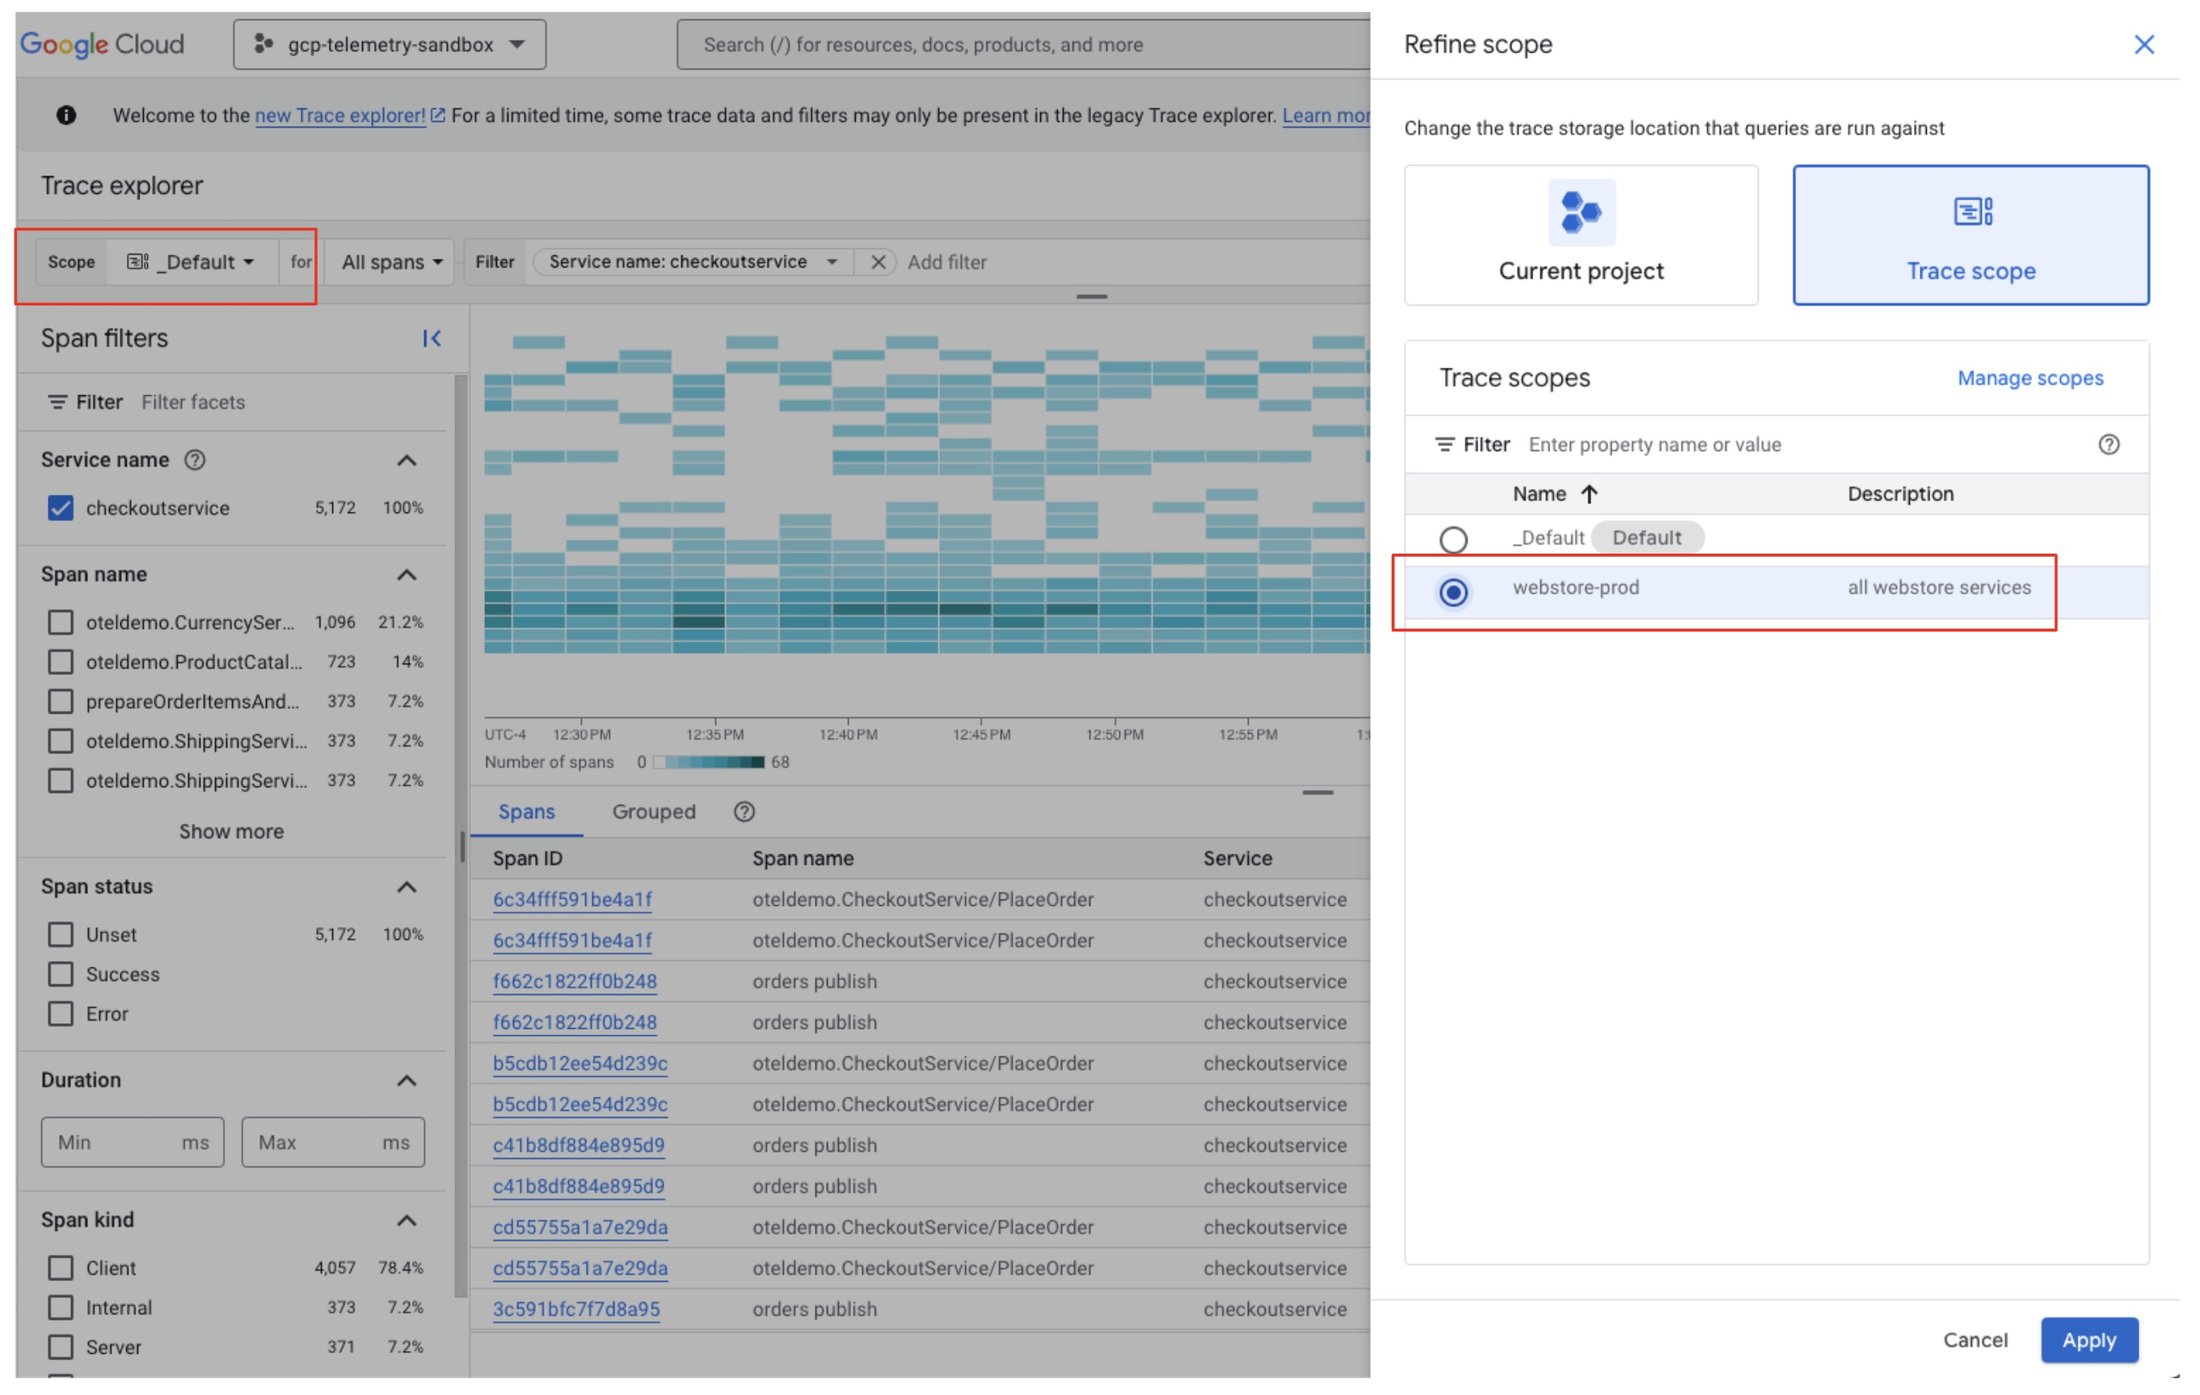Image resolution: width=2200 pixels, height=1395 pixels.
Task: Check the Client span kind
Action: point(60,1268)
